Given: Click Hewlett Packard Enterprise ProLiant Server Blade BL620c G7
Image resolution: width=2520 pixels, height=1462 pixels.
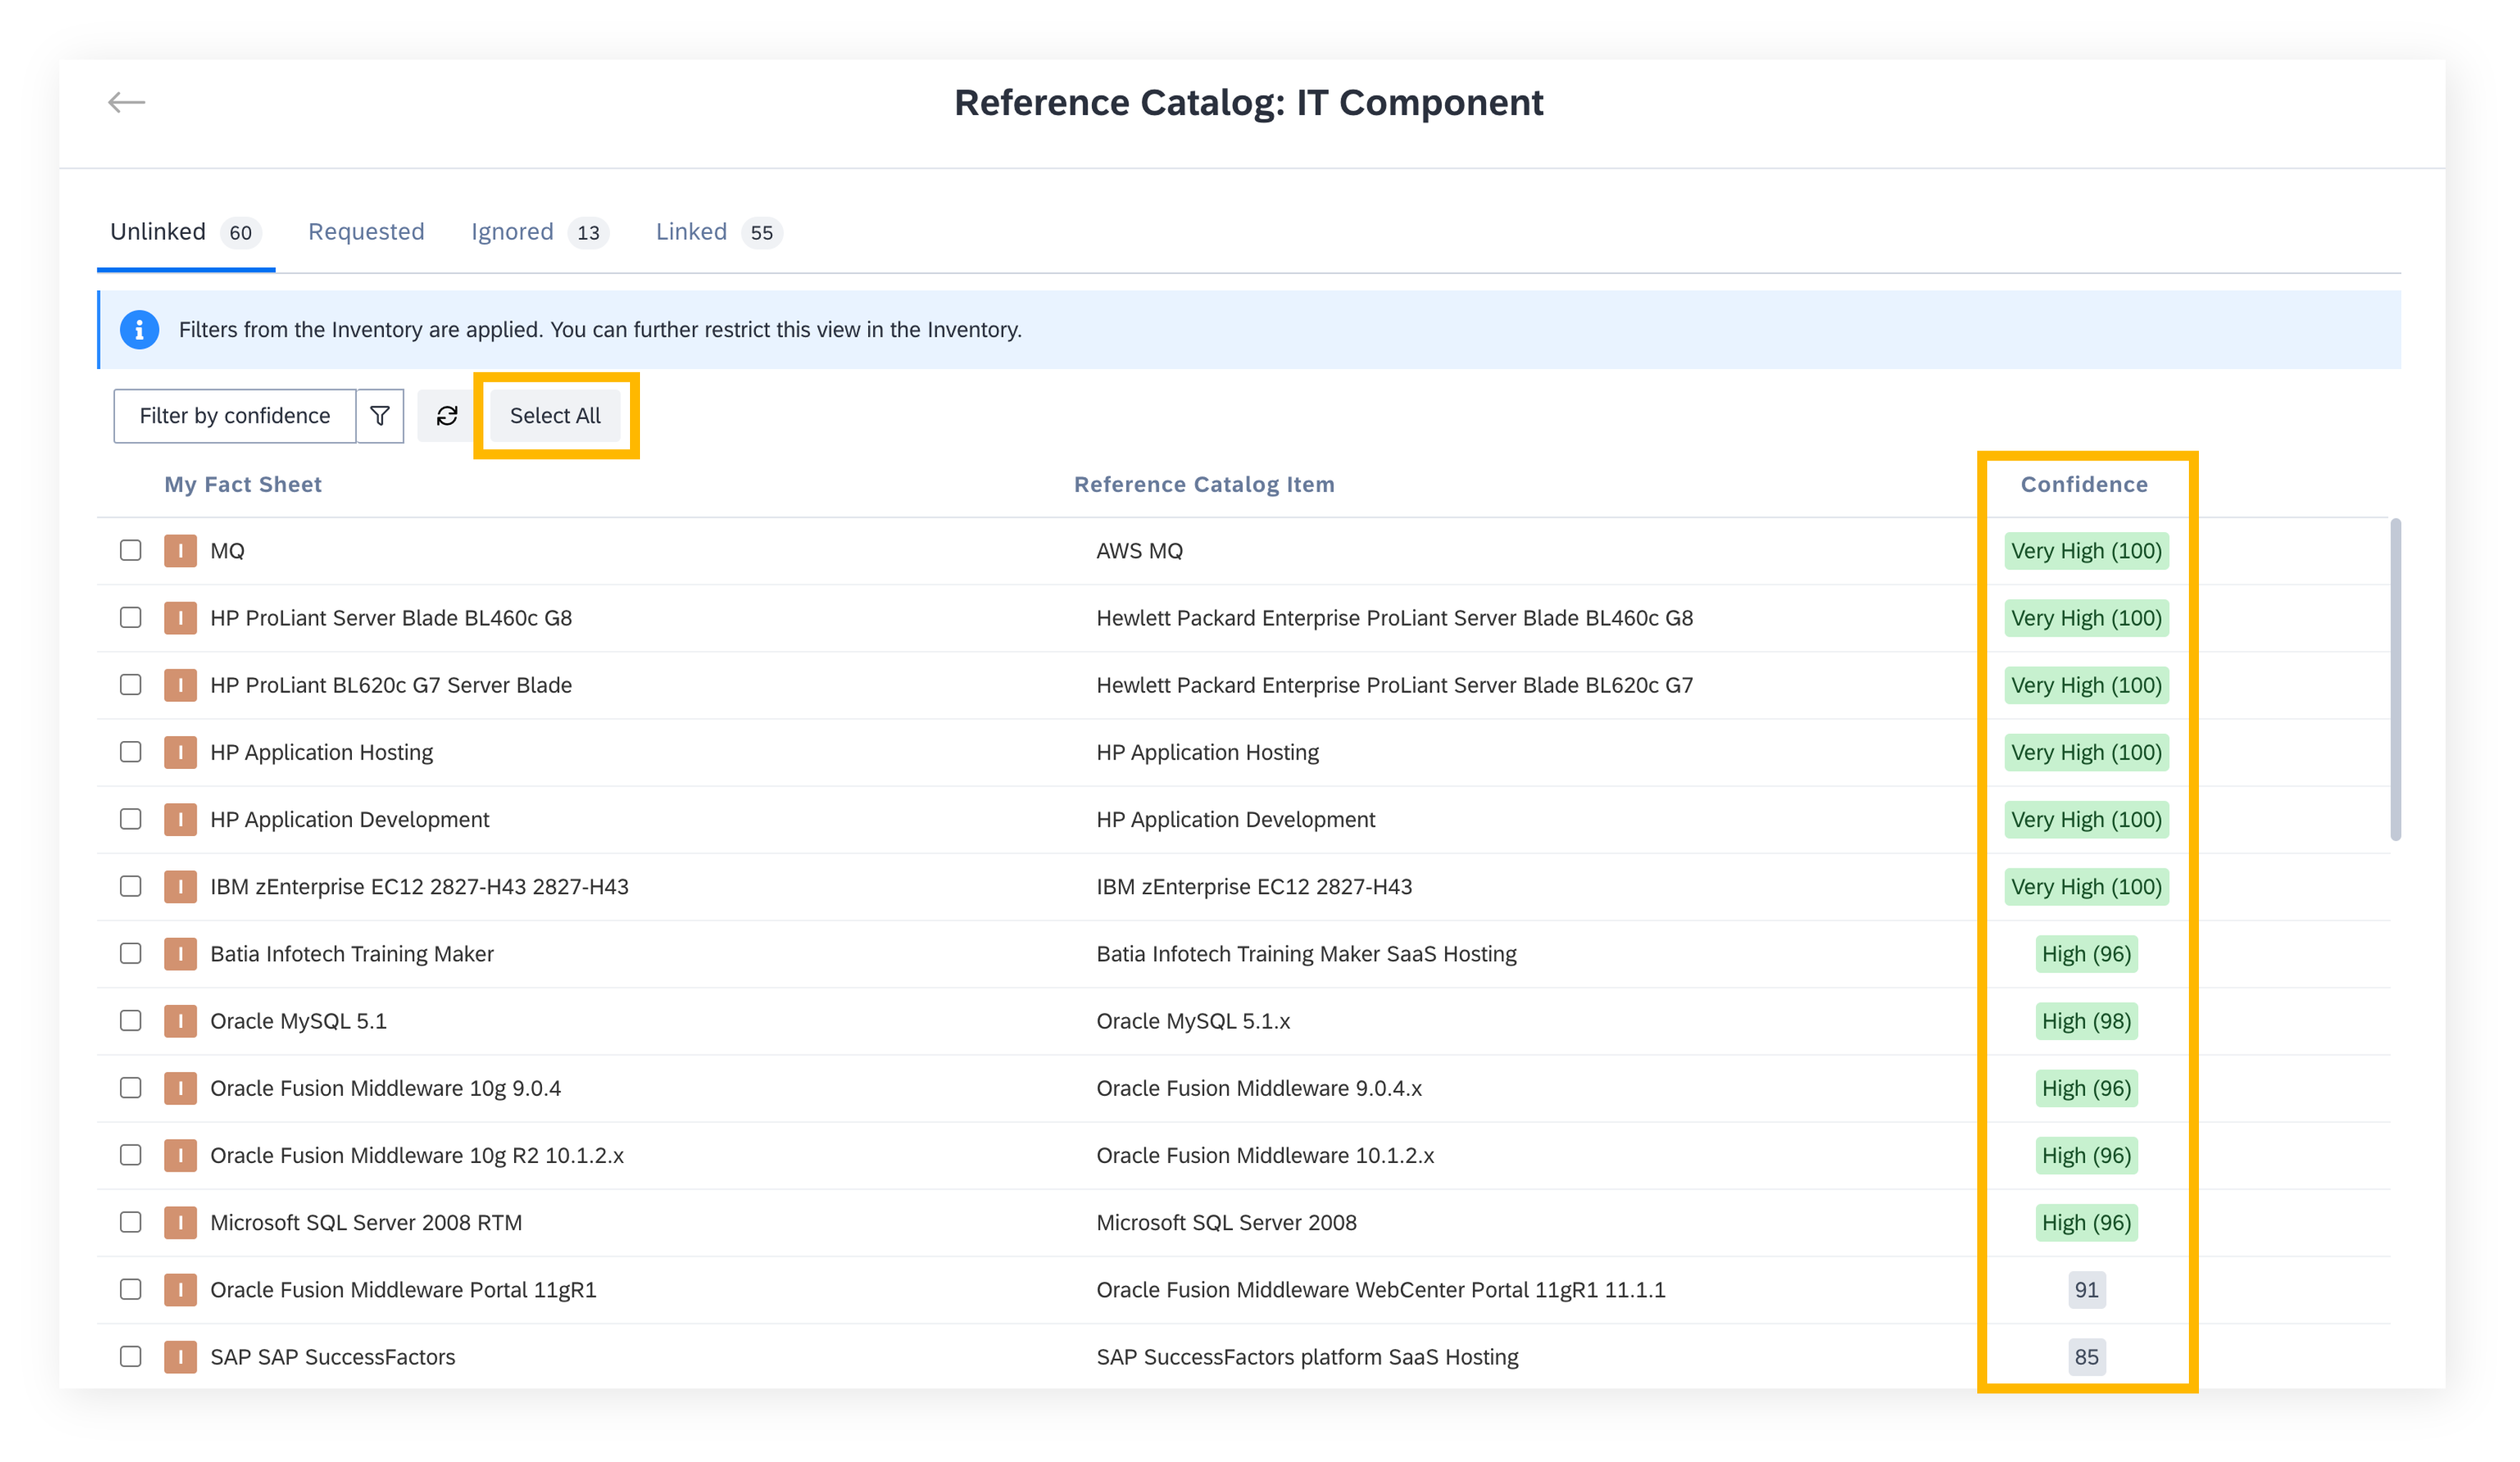Looking at the screenshot, I should click(1394, 685).
